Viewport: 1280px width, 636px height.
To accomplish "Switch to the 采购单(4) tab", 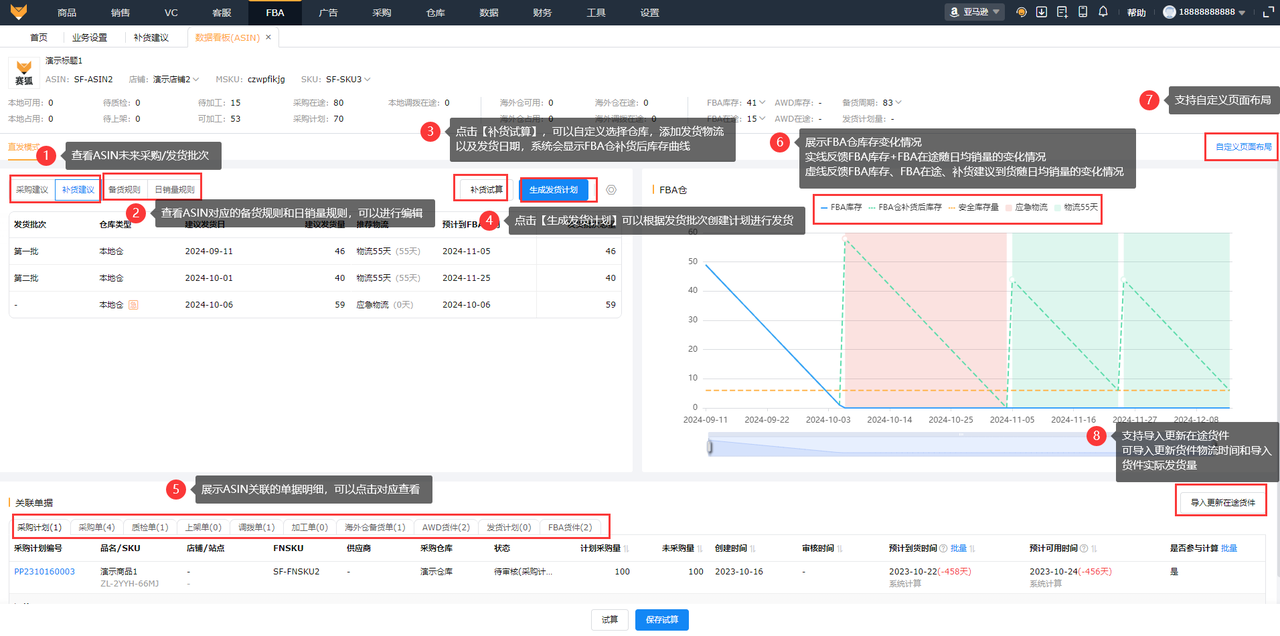I will coord(96,527).
